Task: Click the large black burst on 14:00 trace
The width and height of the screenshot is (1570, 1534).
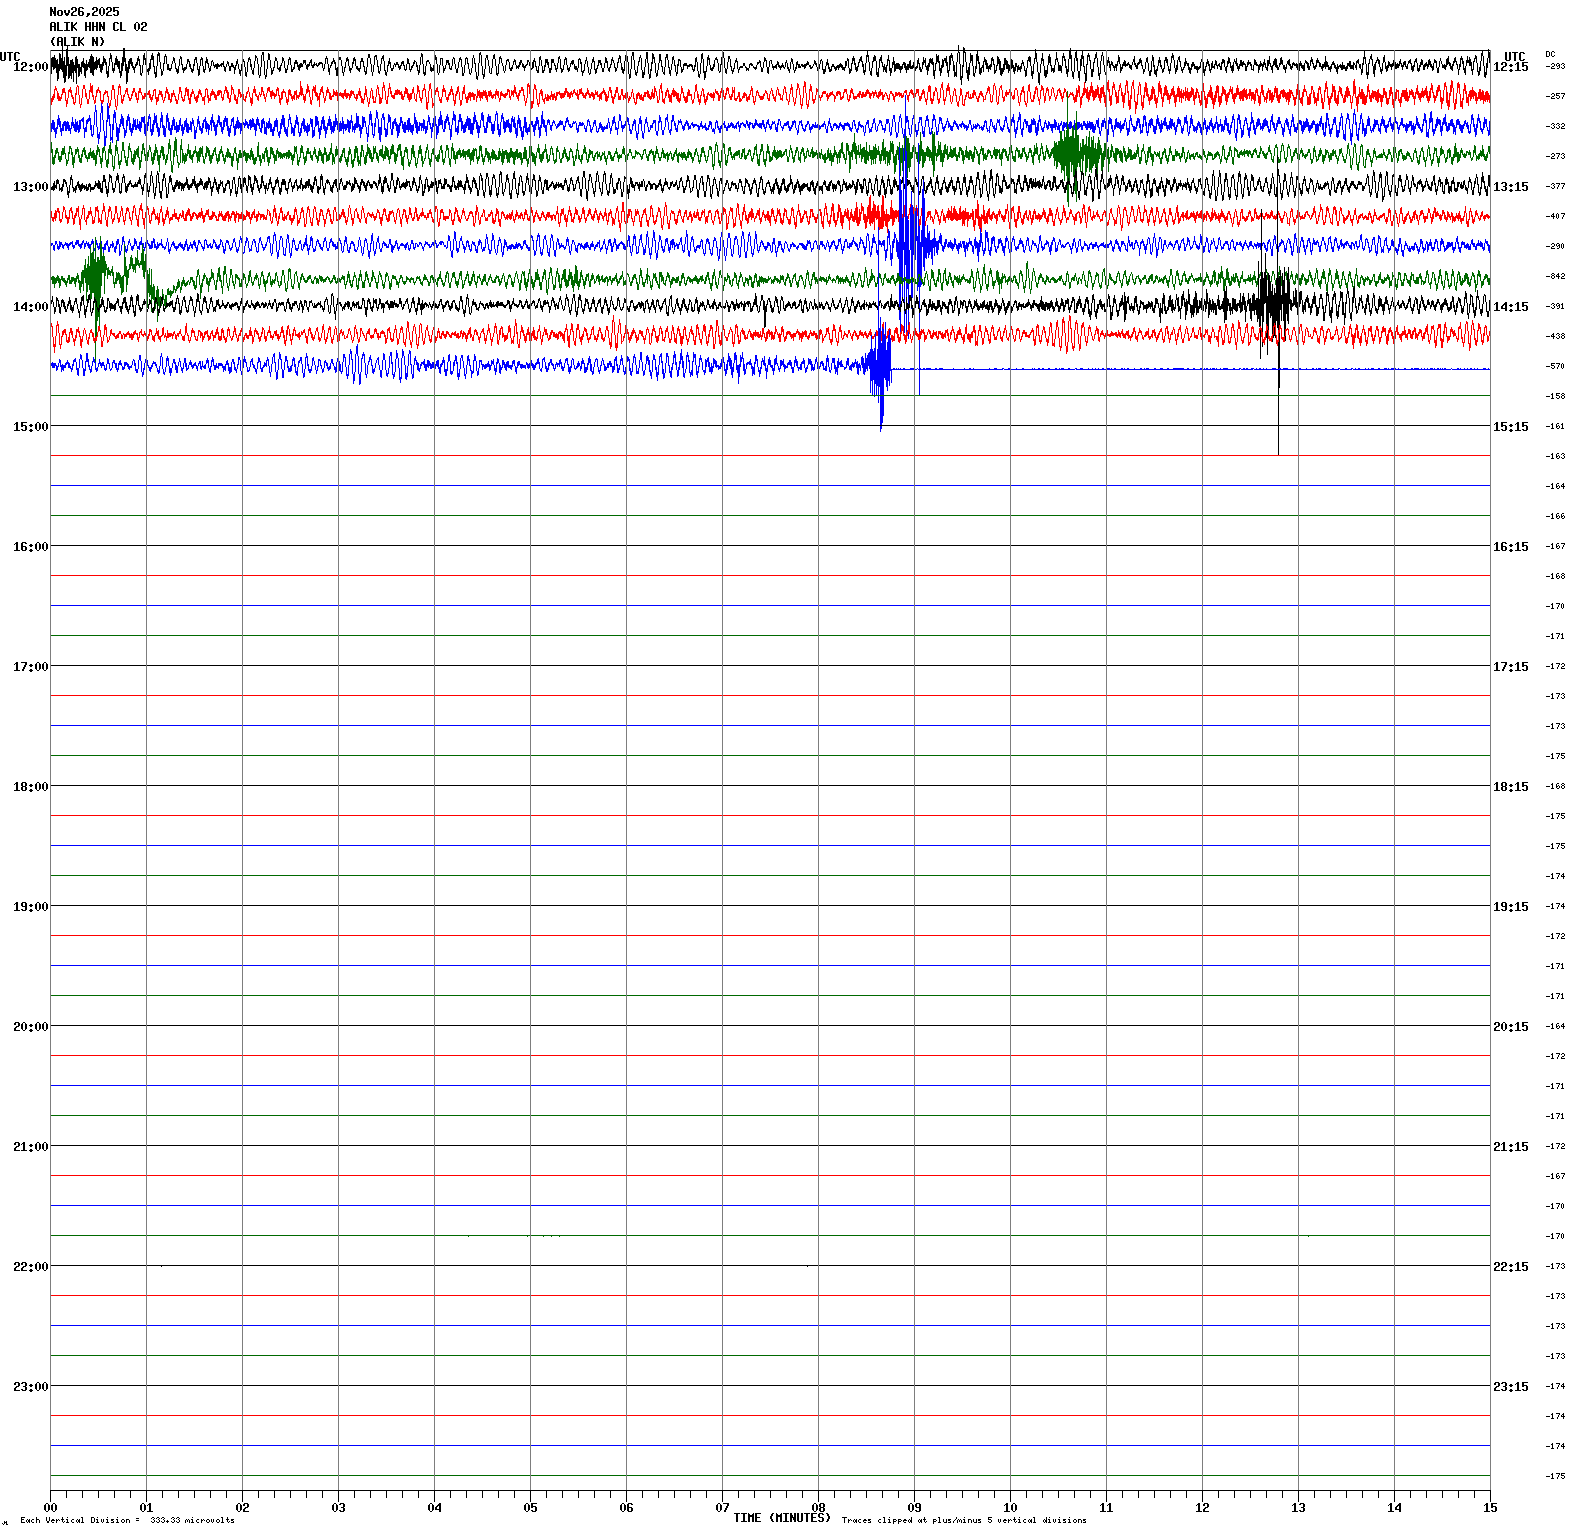Action: pos(1274,300)
